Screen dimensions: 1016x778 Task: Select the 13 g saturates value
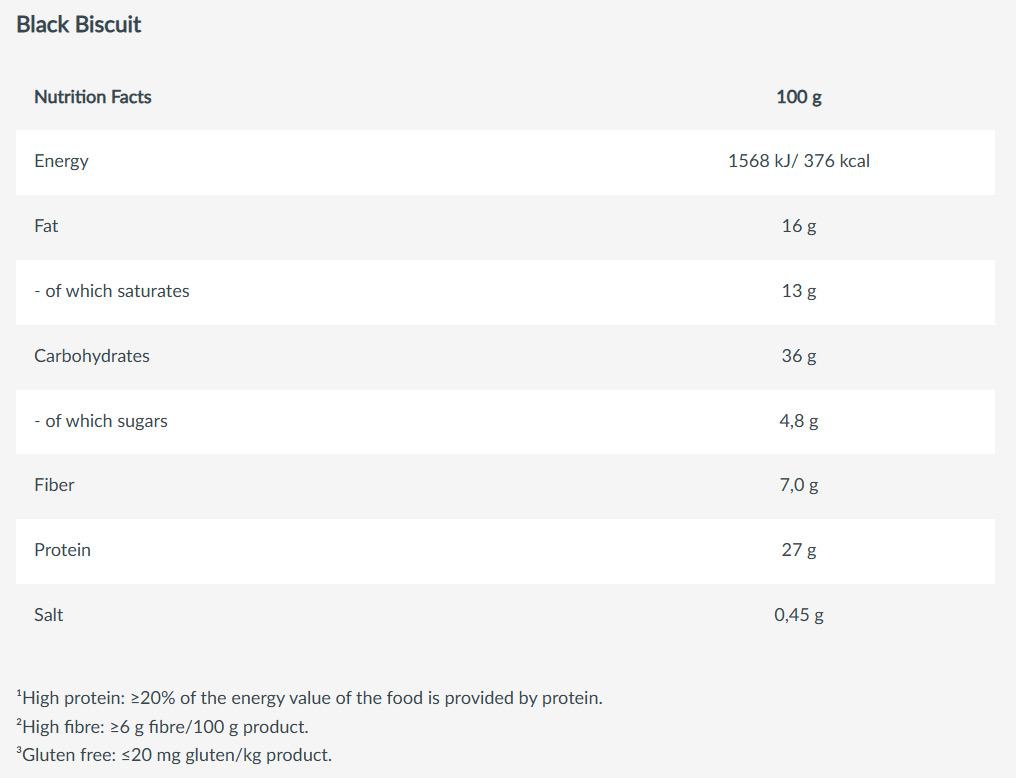pyautogui.click(x=798, y=291)
